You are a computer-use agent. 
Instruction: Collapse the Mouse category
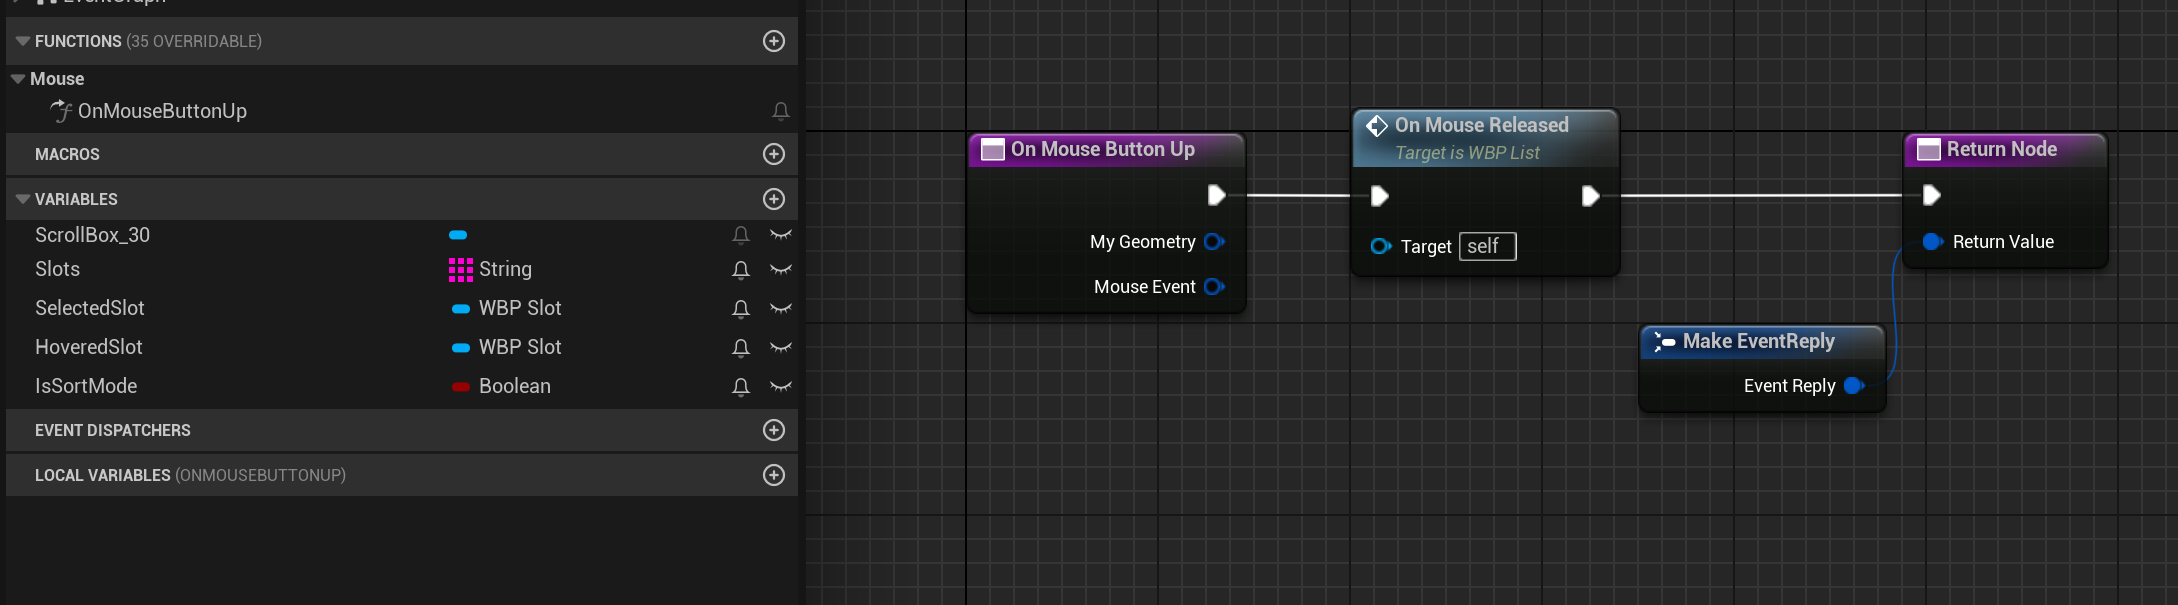tap(18, 78)
